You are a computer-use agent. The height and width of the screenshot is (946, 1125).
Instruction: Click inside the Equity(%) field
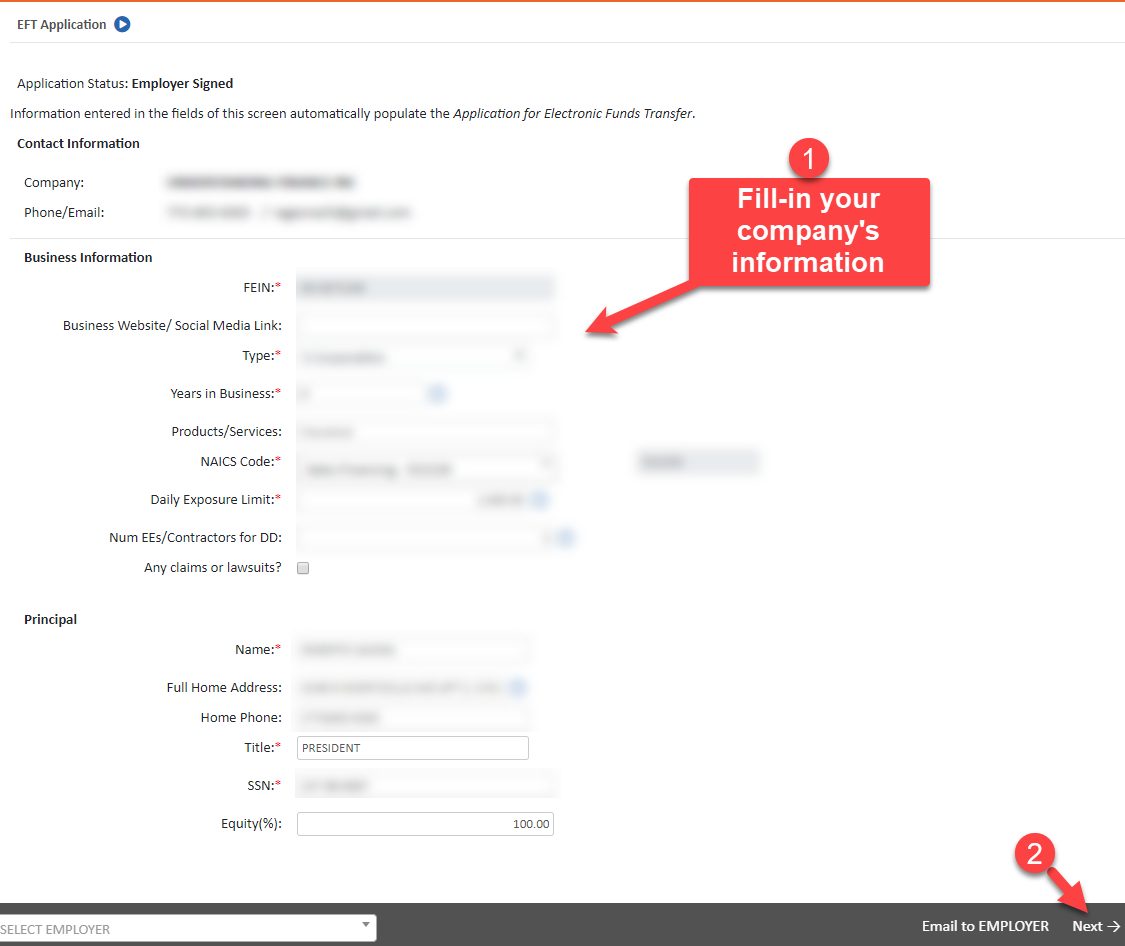coord(425,823)
